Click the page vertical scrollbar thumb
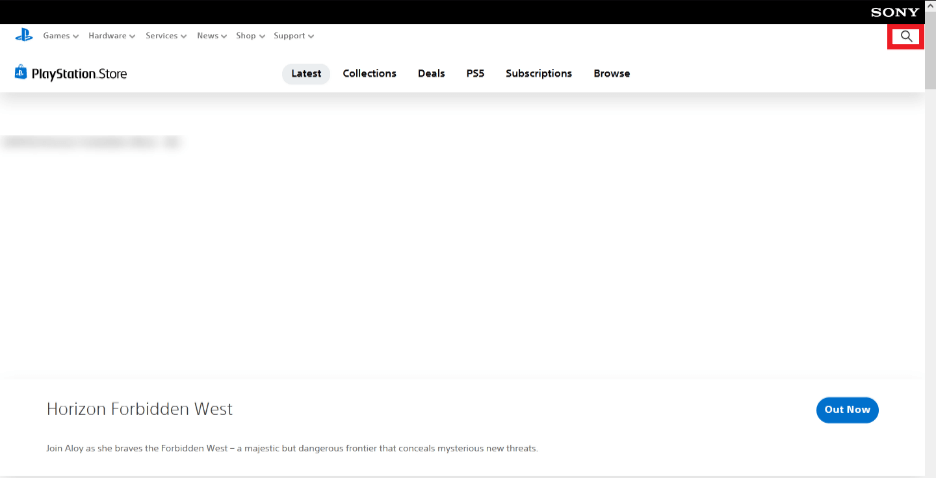 tap(931, 51)
